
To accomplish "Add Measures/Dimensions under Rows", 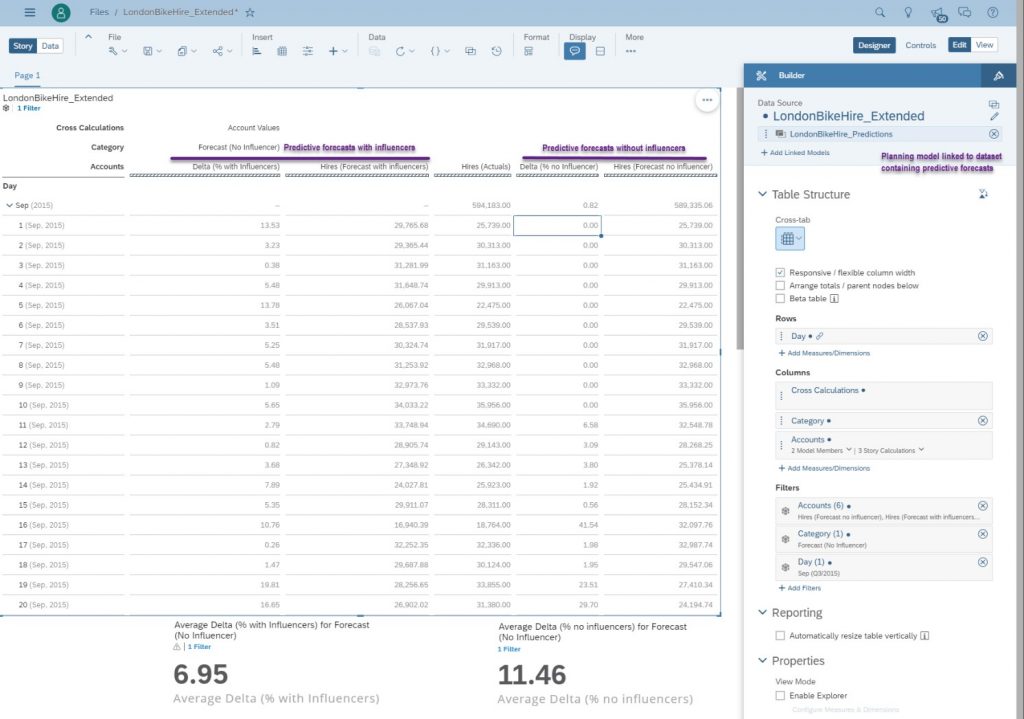I will [x=824, y=353].
